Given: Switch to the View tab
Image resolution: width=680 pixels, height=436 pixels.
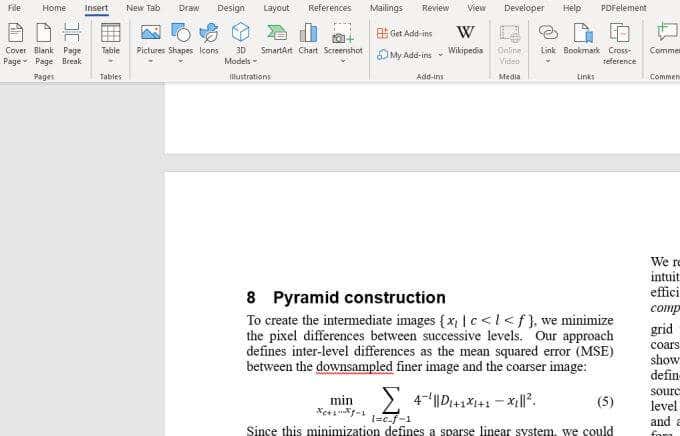Looking at the screenshot, I should point(476,8).
